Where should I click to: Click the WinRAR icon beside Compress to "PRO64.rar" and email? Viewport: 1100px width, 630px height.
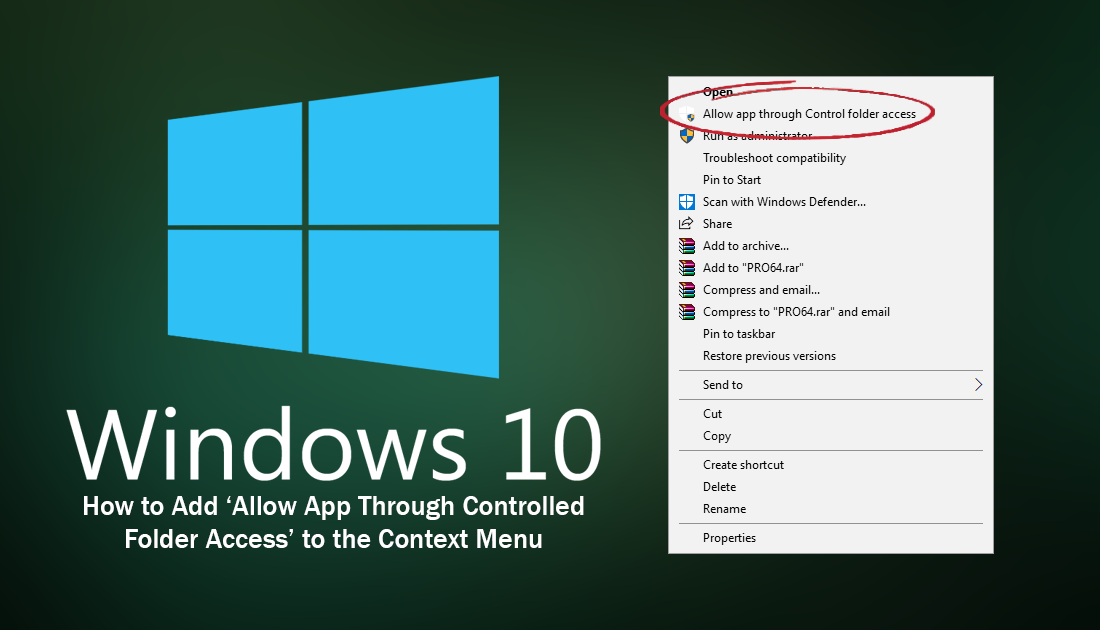[687, 311]
